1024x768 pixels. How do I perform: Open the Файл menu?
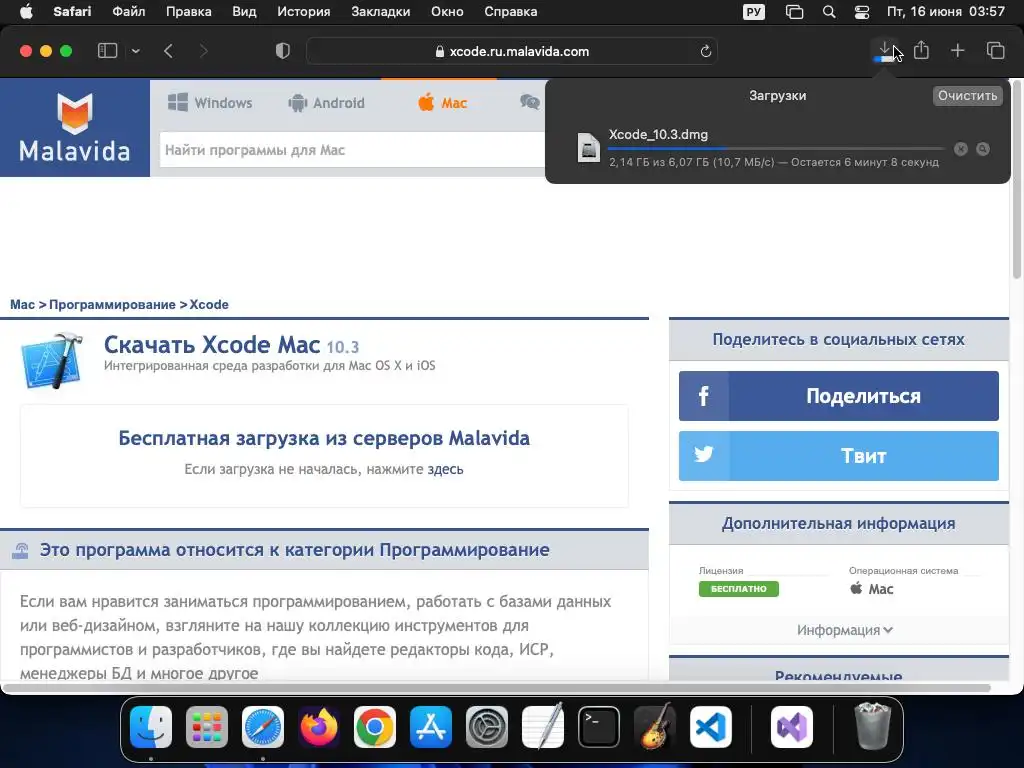129,12
